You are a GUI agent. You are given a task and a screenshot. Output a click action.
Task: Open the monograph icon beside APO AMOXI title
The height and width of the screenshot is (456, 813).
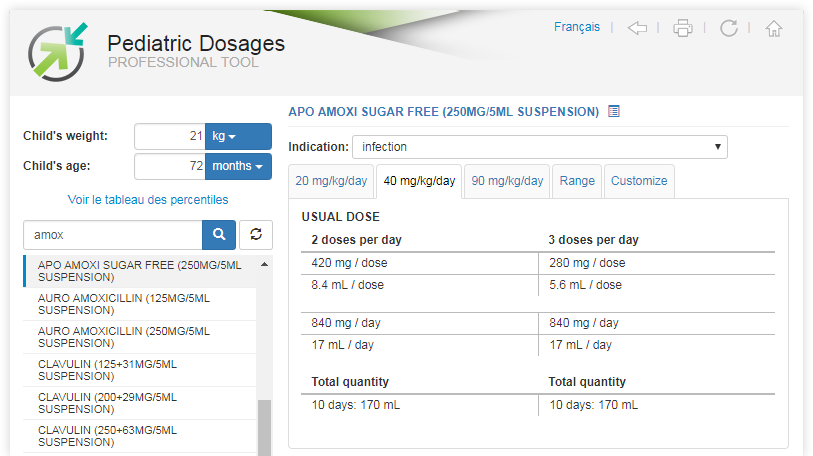[x=614, y=111]
